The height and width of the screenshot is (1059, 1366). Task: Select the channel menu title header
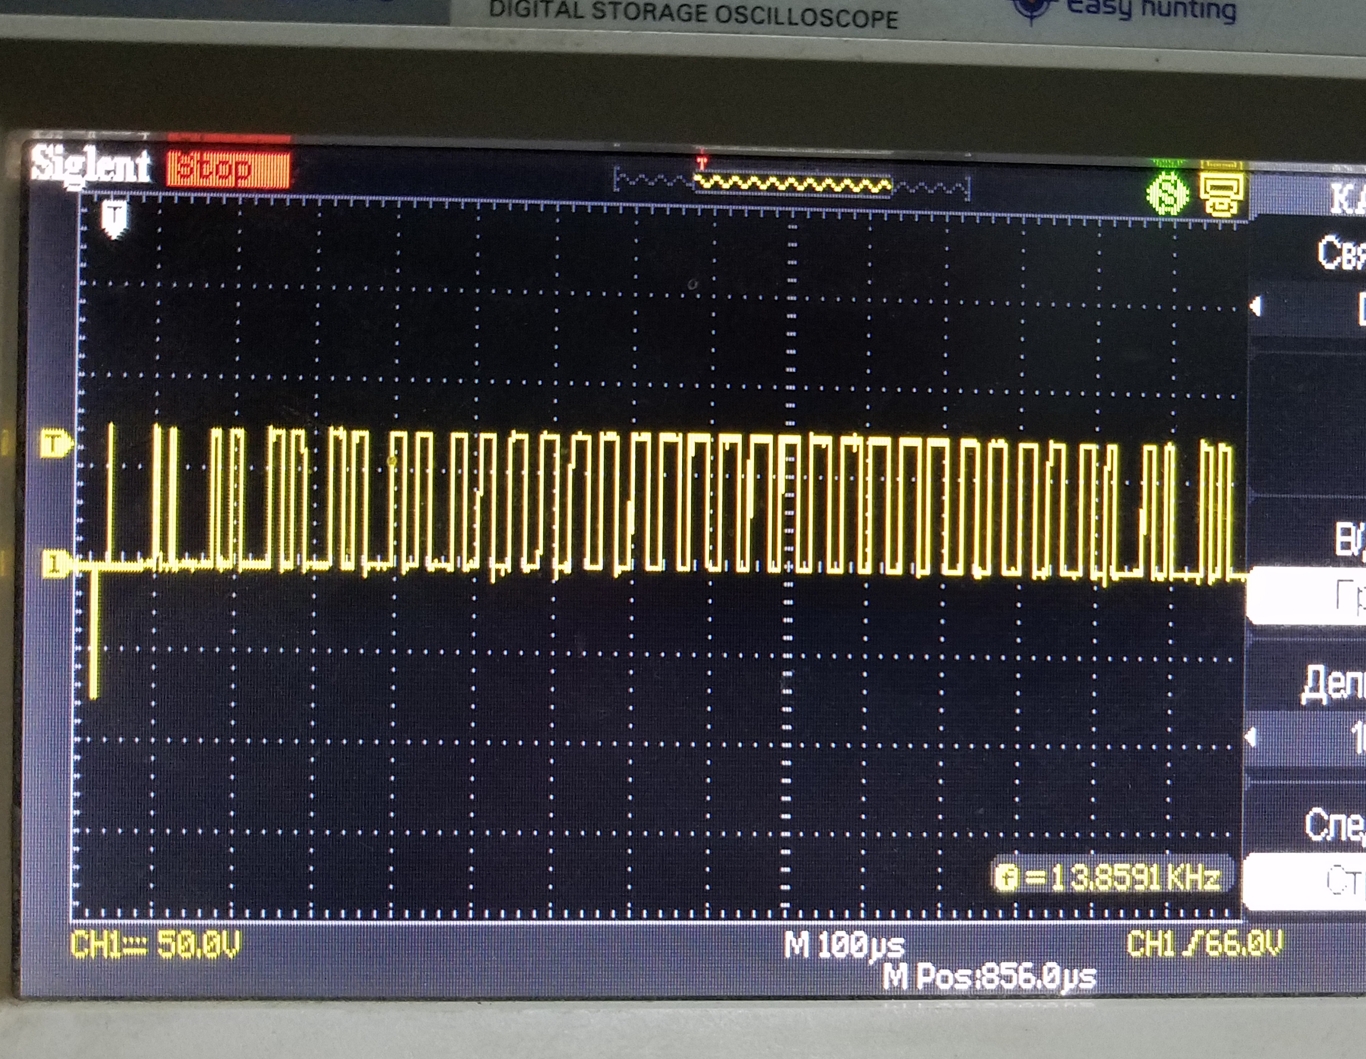tap(1344, 199)
